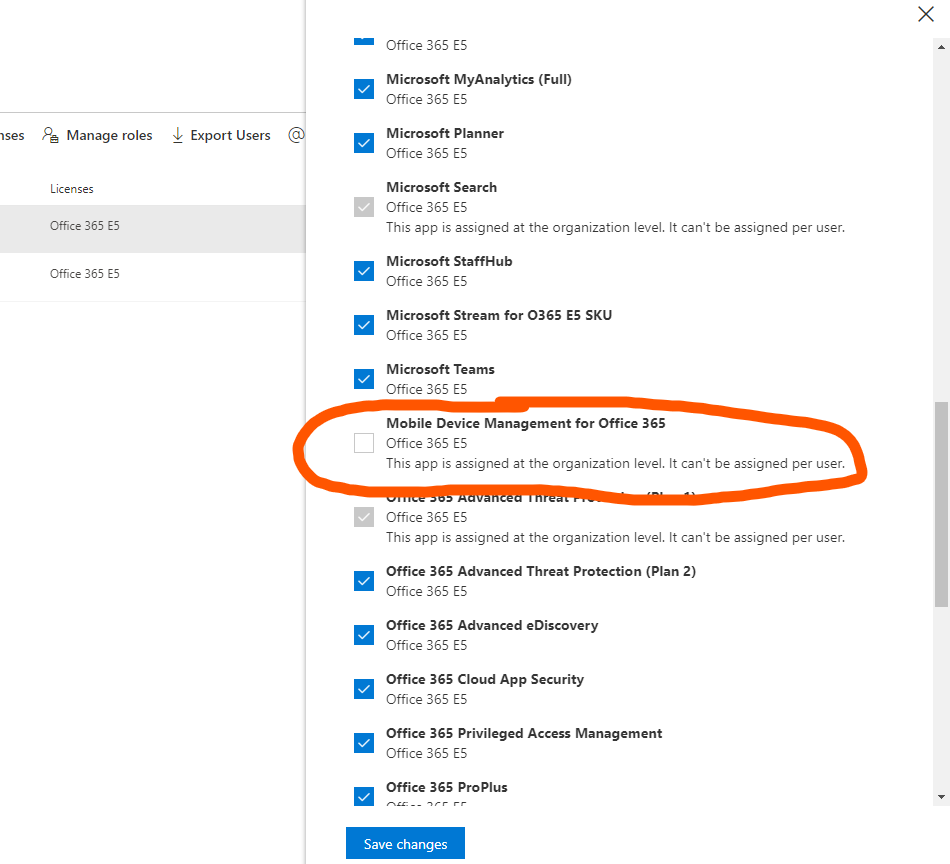
Task: Click greyed Advanced Threat Protection Plan 1 checkbox
Action: 364,517
